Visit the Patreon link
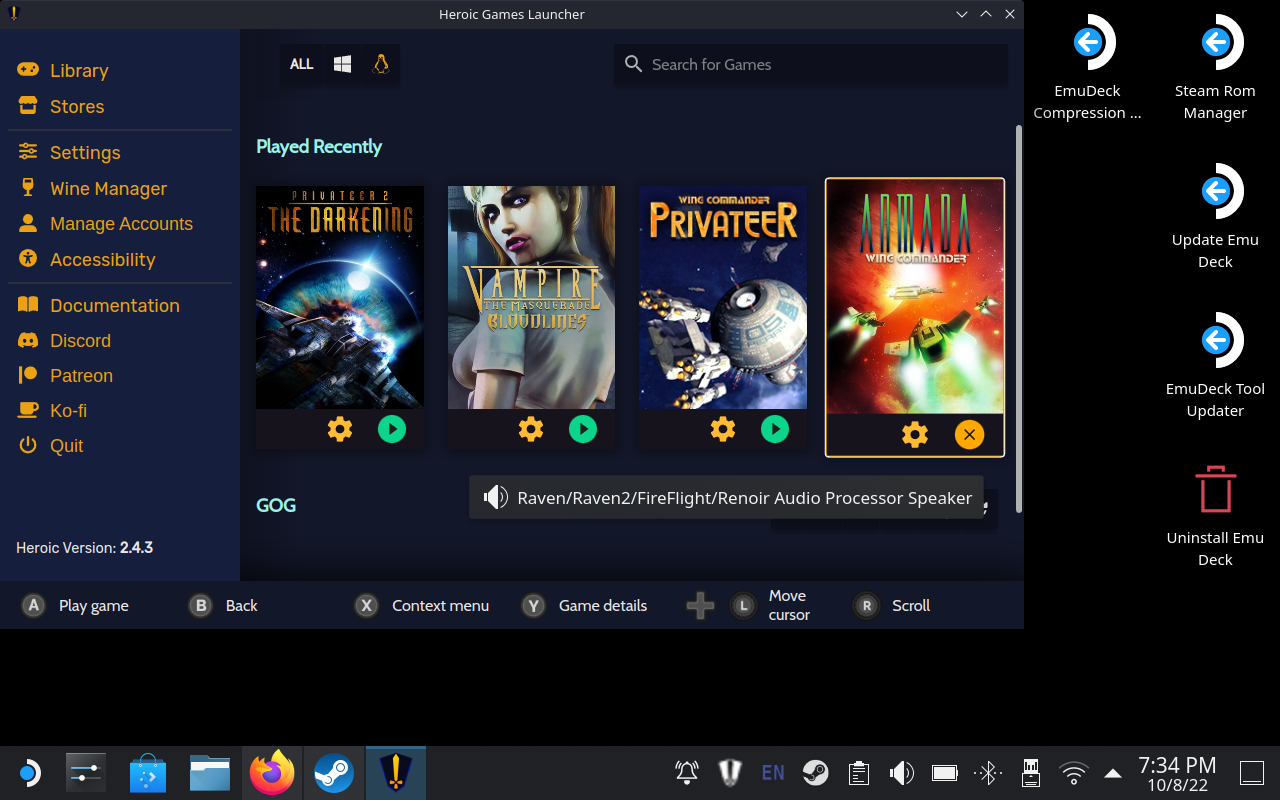 click(65, 376)
